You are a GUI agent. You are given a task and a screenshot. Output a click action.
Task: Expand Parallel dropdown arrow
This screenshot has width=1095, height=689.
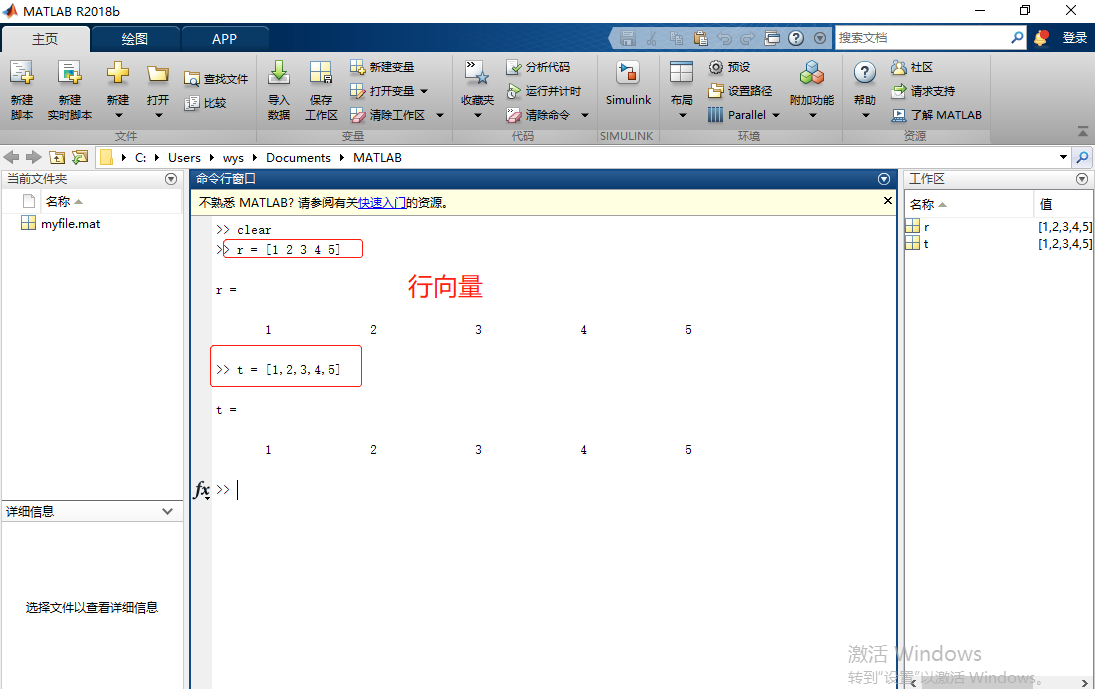tap(776, 115)
